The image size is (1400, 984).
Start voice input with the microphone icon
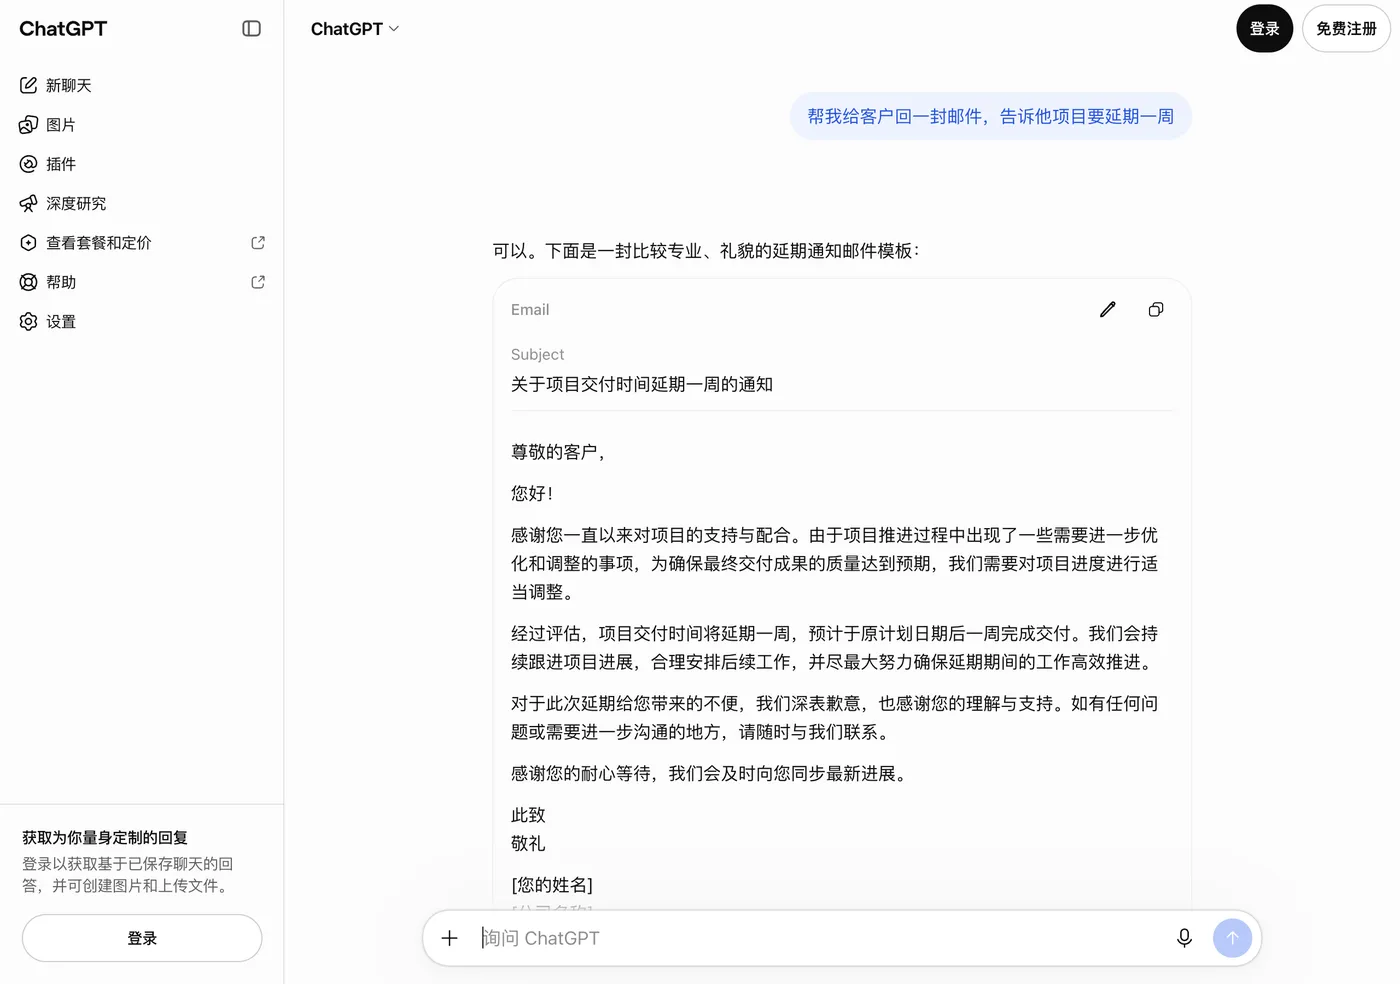[1184, 938]
